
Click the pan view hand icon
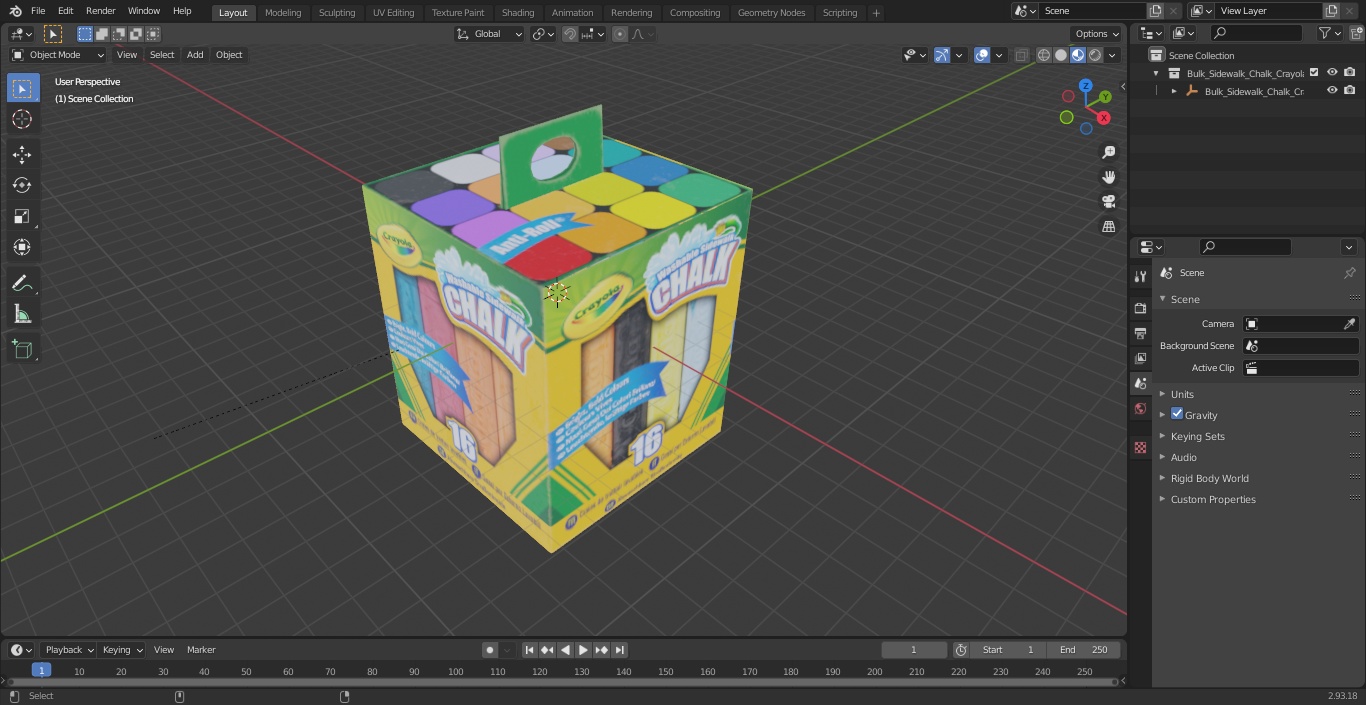(1108, 177)
